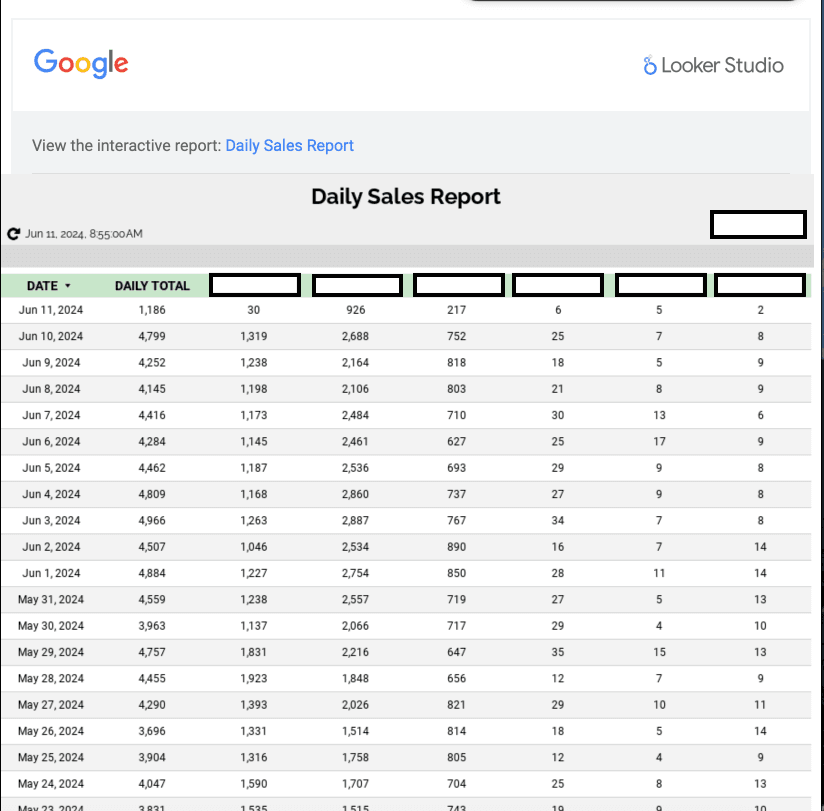Click daily total value 4,966

coord(152,520)
